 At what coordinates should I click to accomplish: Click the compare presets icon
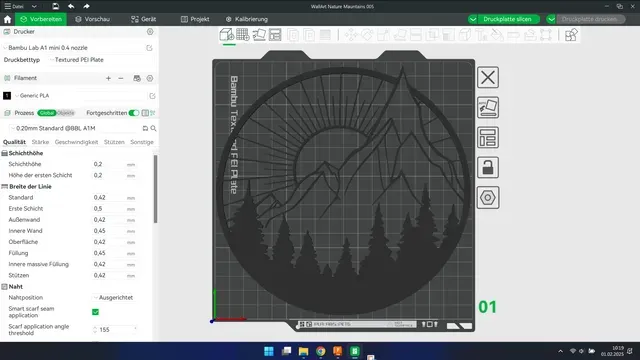click(x=145, y=113)
